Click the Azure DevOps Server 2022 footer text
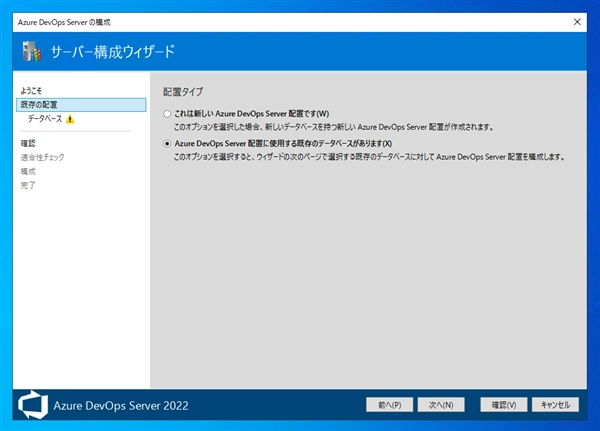The height and width of the screenshot is (431, 600). click(x=121, y=405)
